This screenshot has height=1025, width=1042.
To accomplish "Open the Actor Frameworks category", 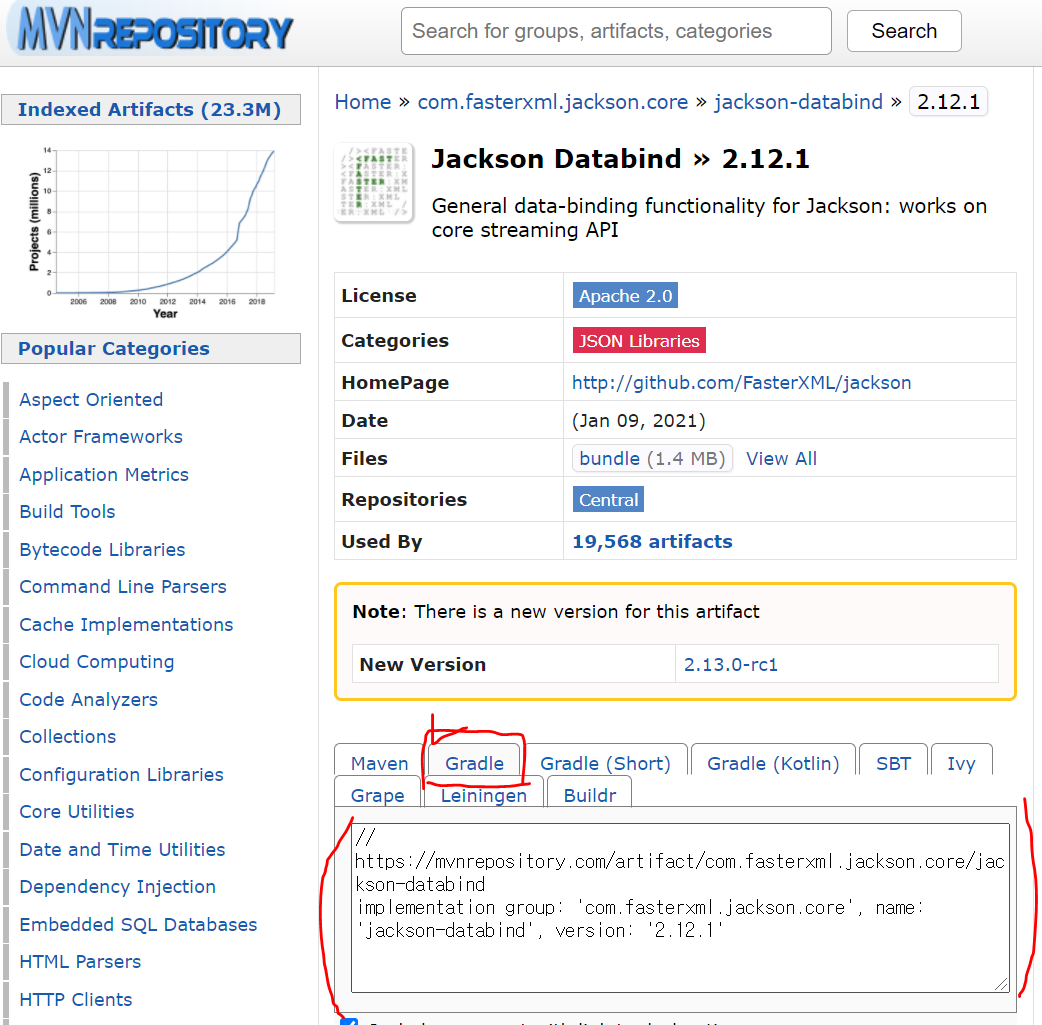I will click(101, 437).
